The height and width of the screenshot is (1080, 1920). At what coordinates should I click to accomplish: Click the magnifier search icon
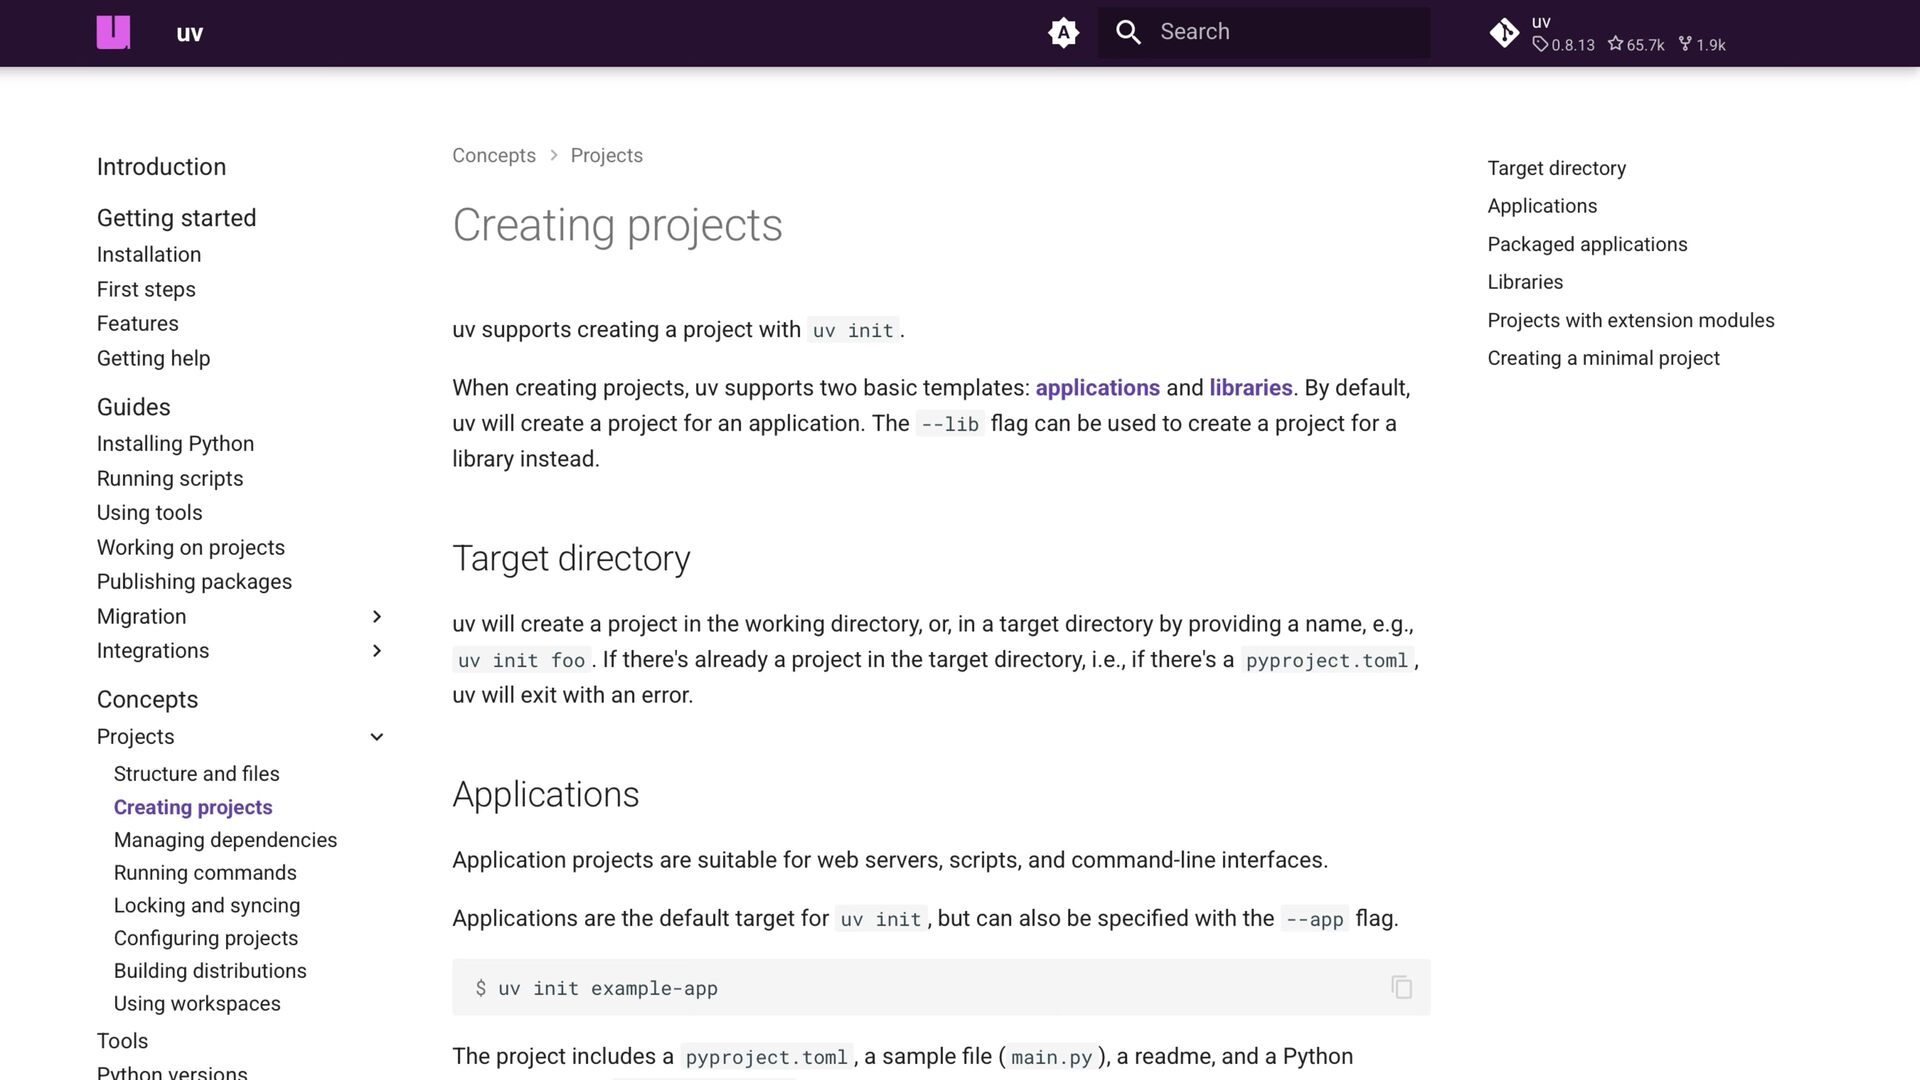click(1128, 32)
